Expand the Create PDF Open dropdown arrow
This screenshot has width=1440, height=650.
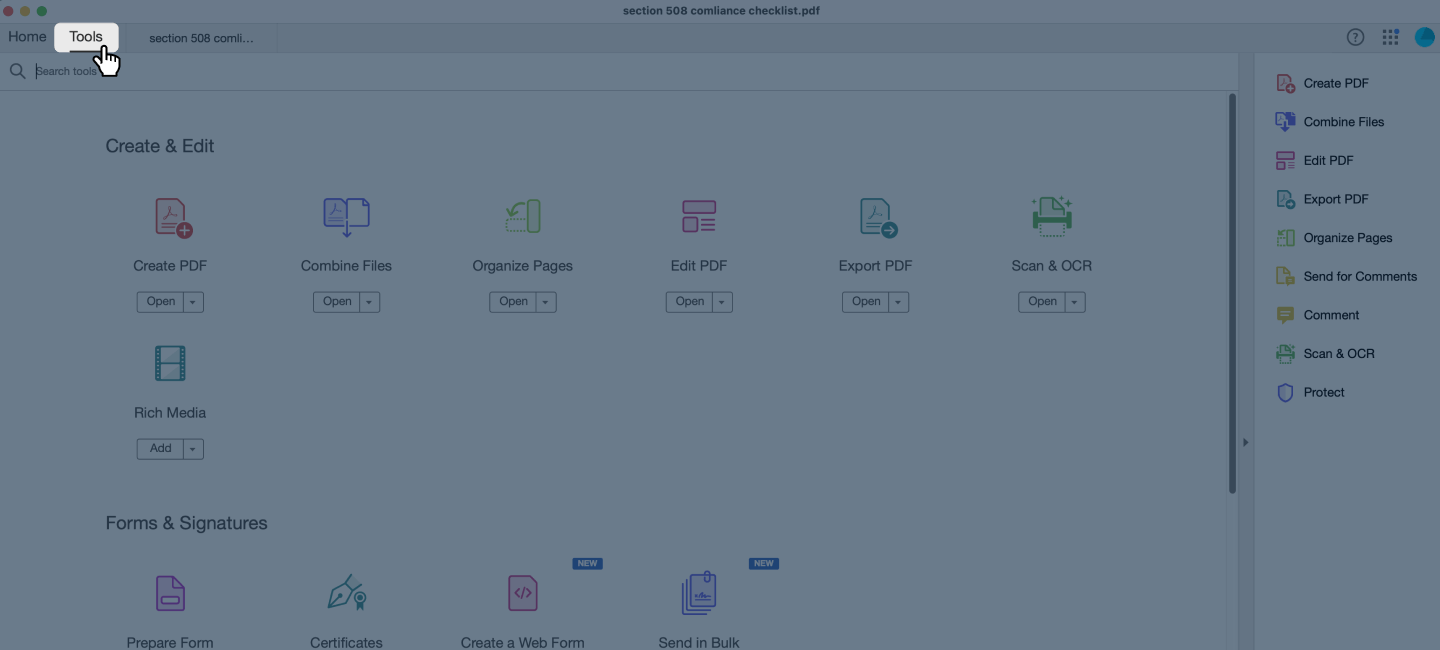(195, 301)
